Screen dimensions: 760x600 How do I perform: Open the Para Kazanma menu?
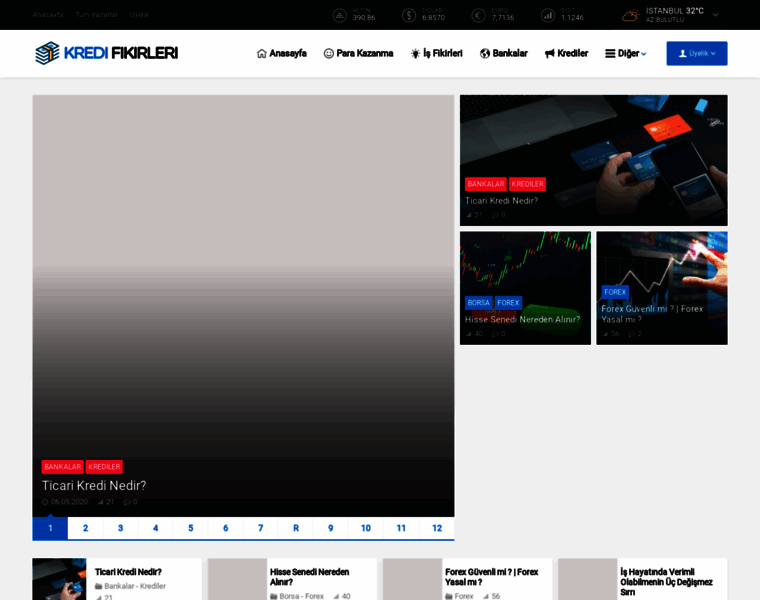358,53
